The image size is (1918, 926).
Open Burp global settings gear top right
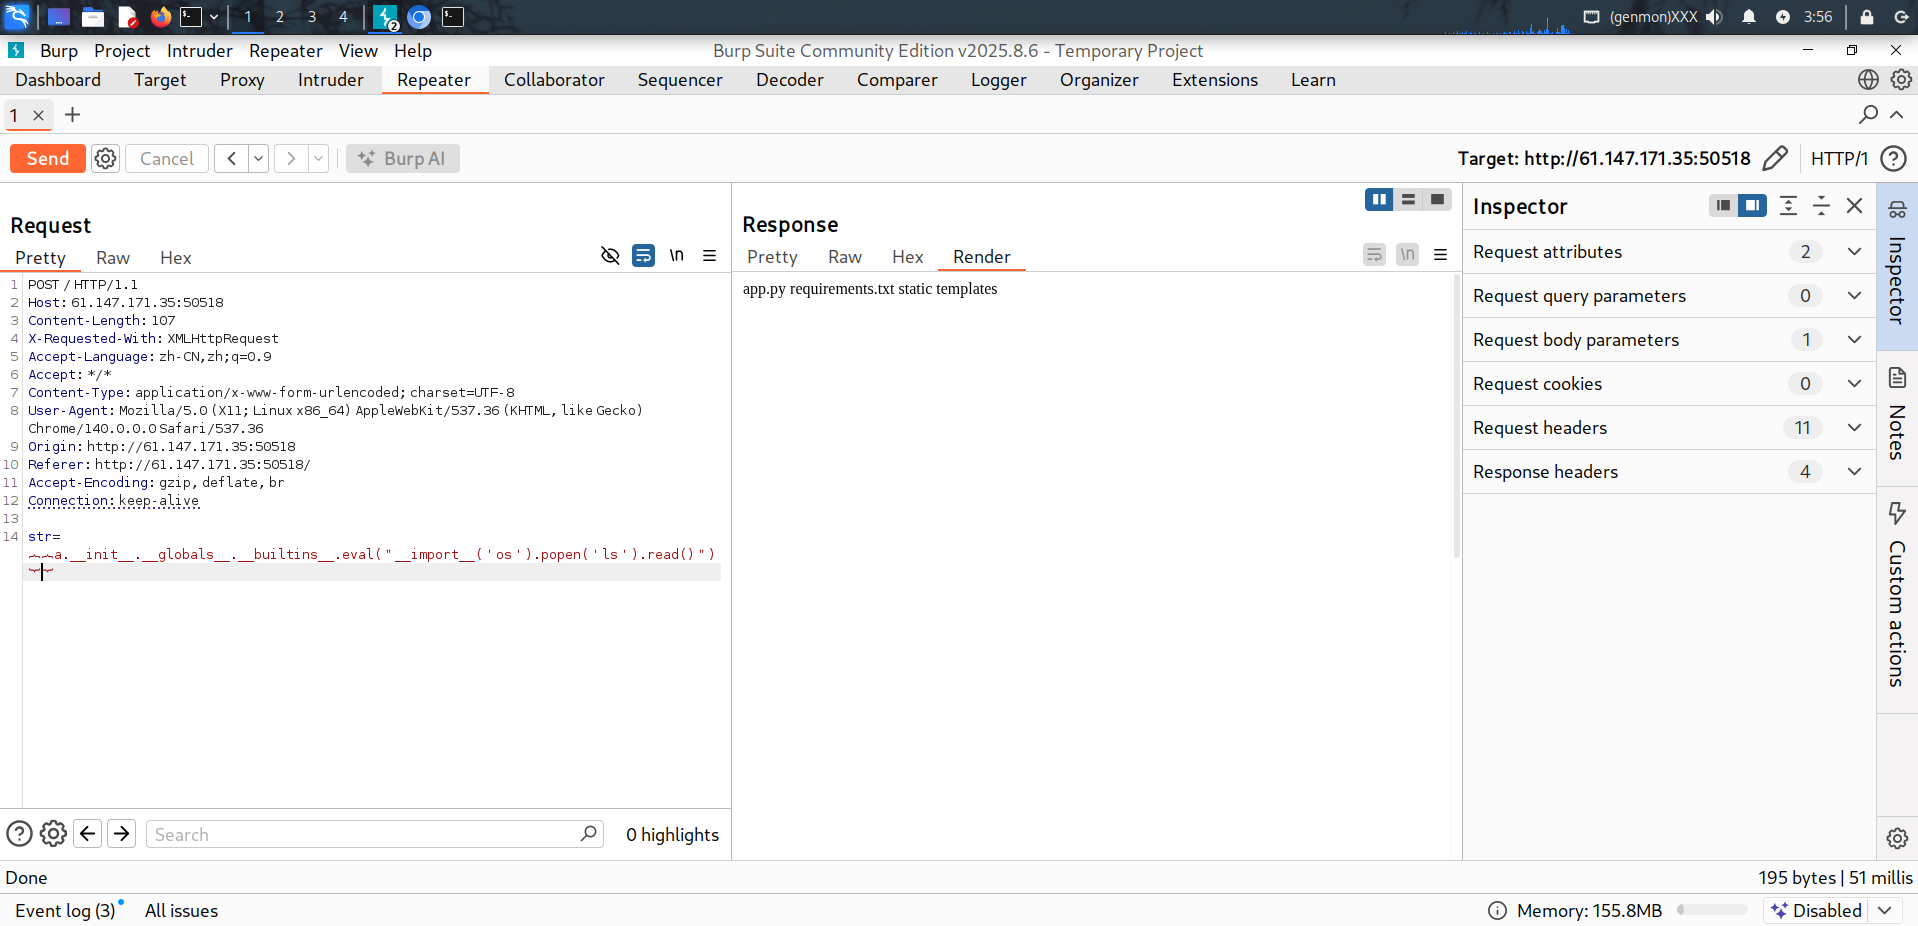coord(1901,79)
